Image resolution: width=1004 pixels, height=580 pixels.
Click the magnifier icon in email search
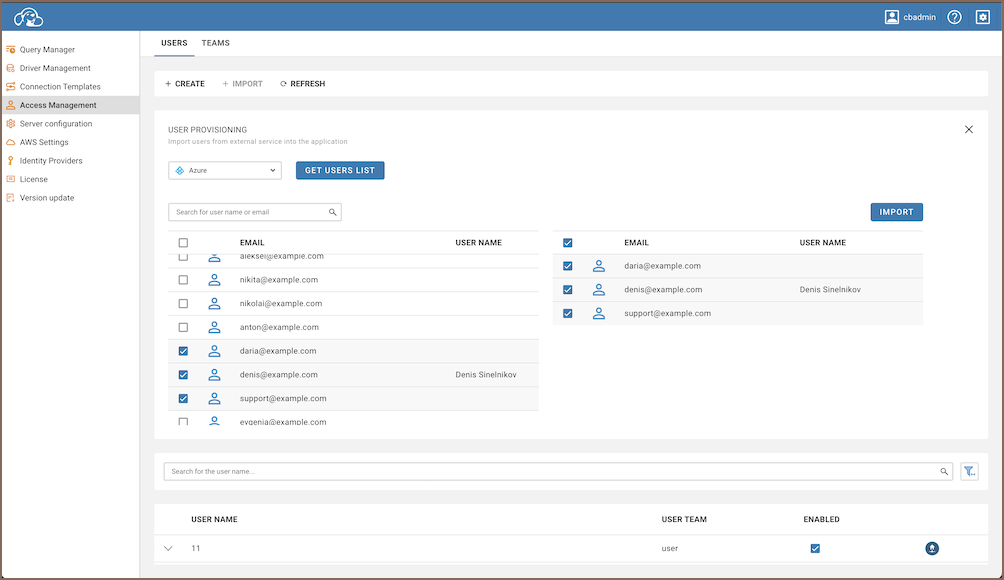click(333, 212)
